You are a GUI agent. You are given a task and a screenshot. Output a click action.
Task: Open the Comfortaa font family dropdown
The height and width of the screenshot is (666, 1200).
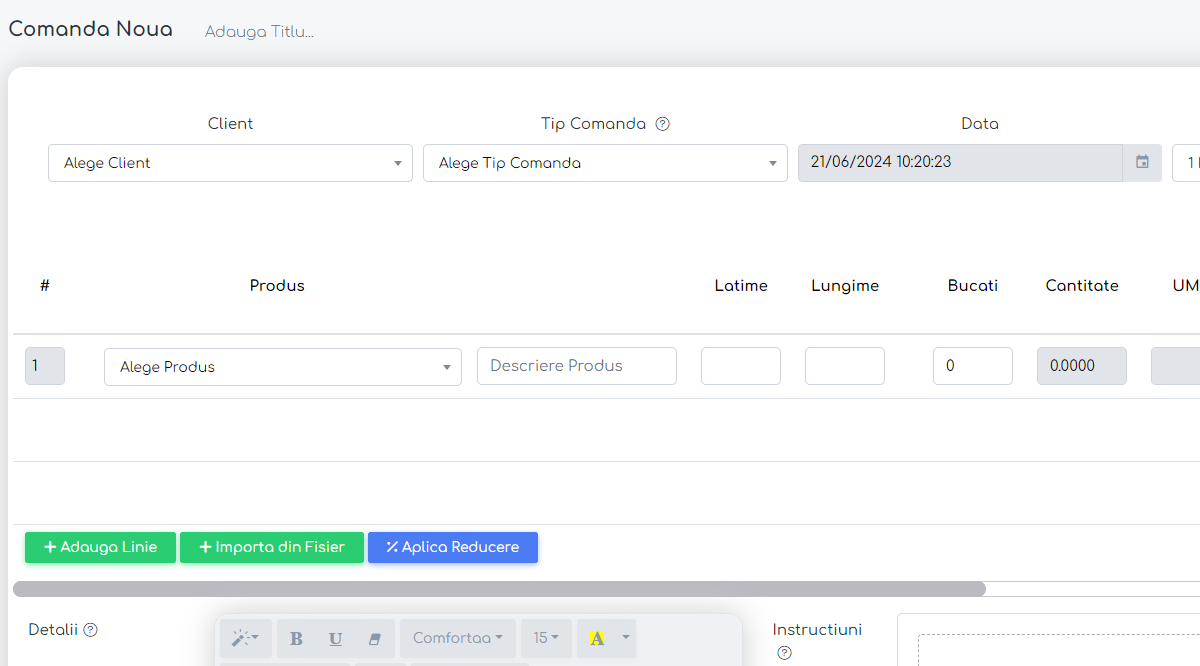[457, 638]
